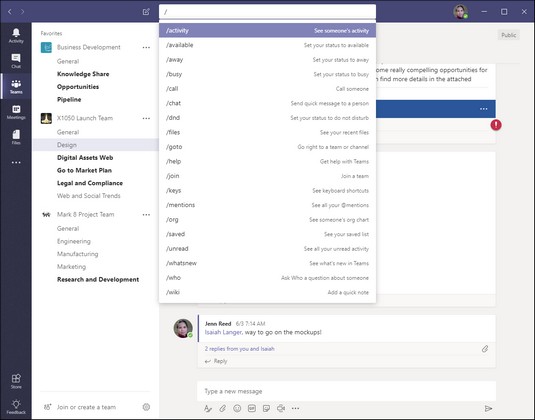Select the /org command

coord(268,220)
